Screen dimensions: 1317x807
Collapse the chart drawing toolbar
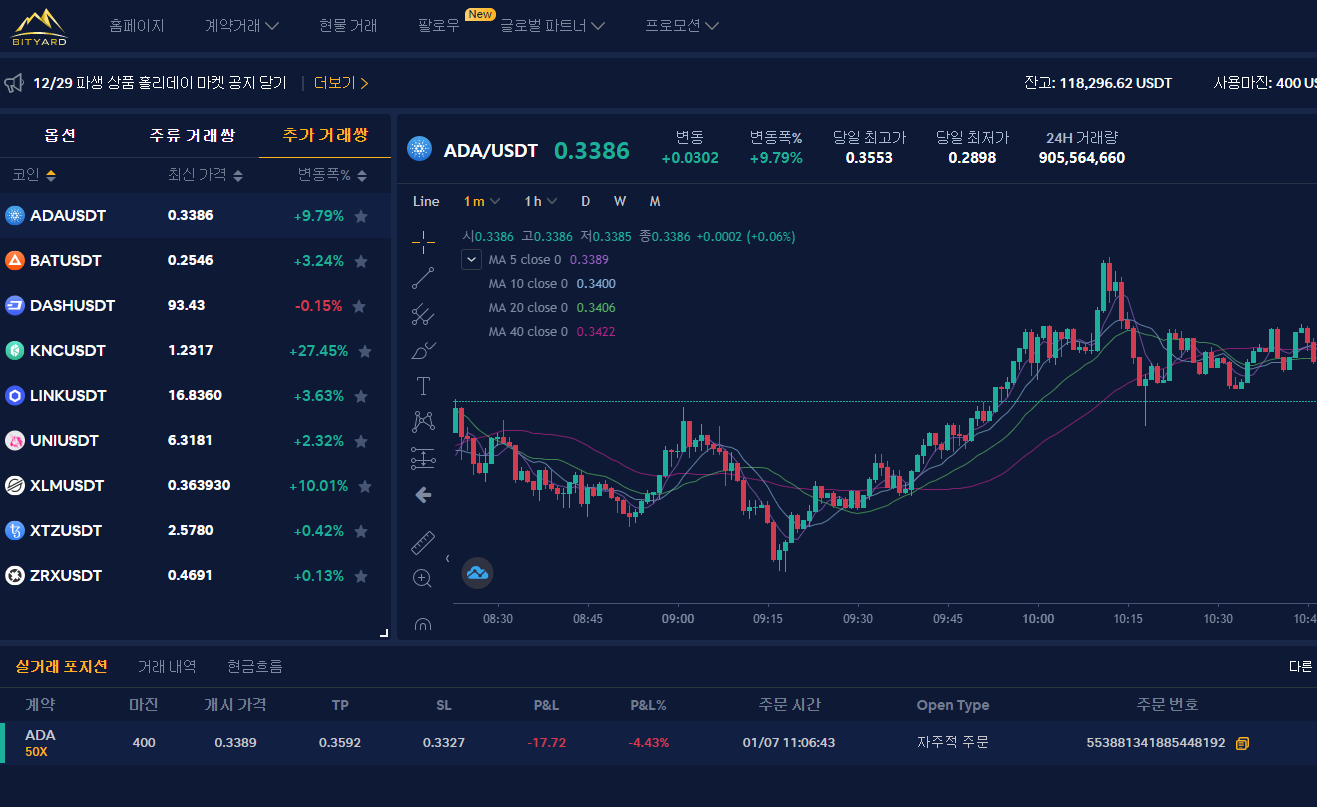click(447, 558)
